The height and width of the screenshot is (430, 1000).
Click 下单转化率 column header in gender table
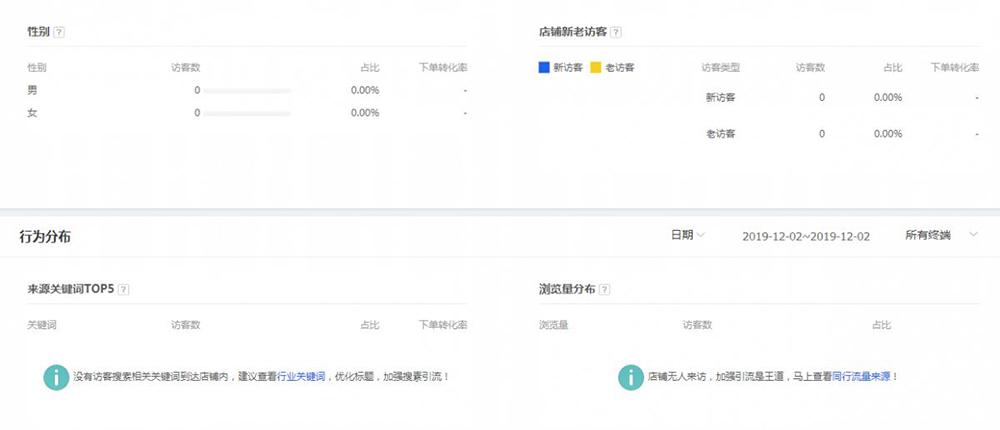tap(442, 68)
